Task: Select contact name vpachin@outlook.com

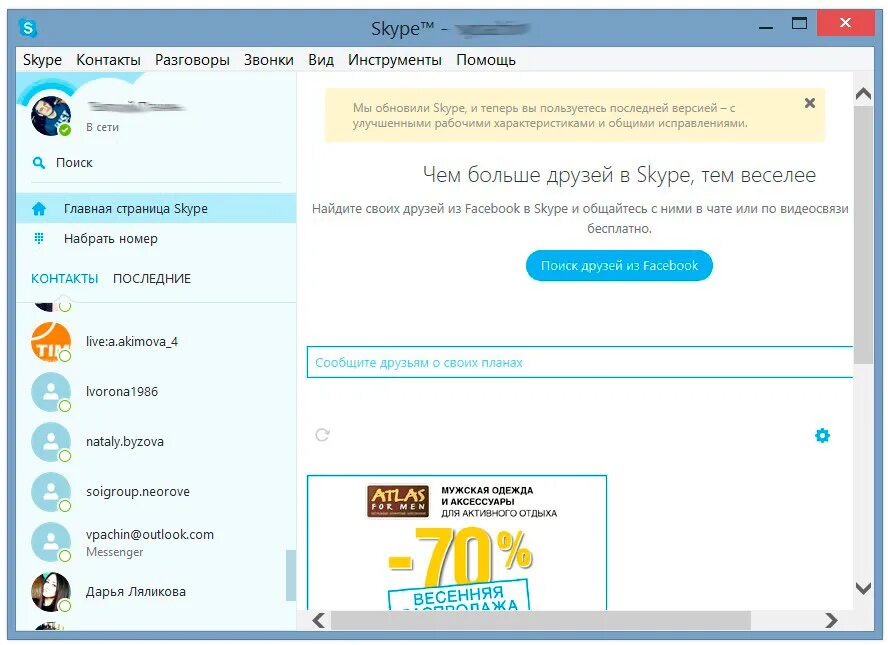Action: point(150,535)
